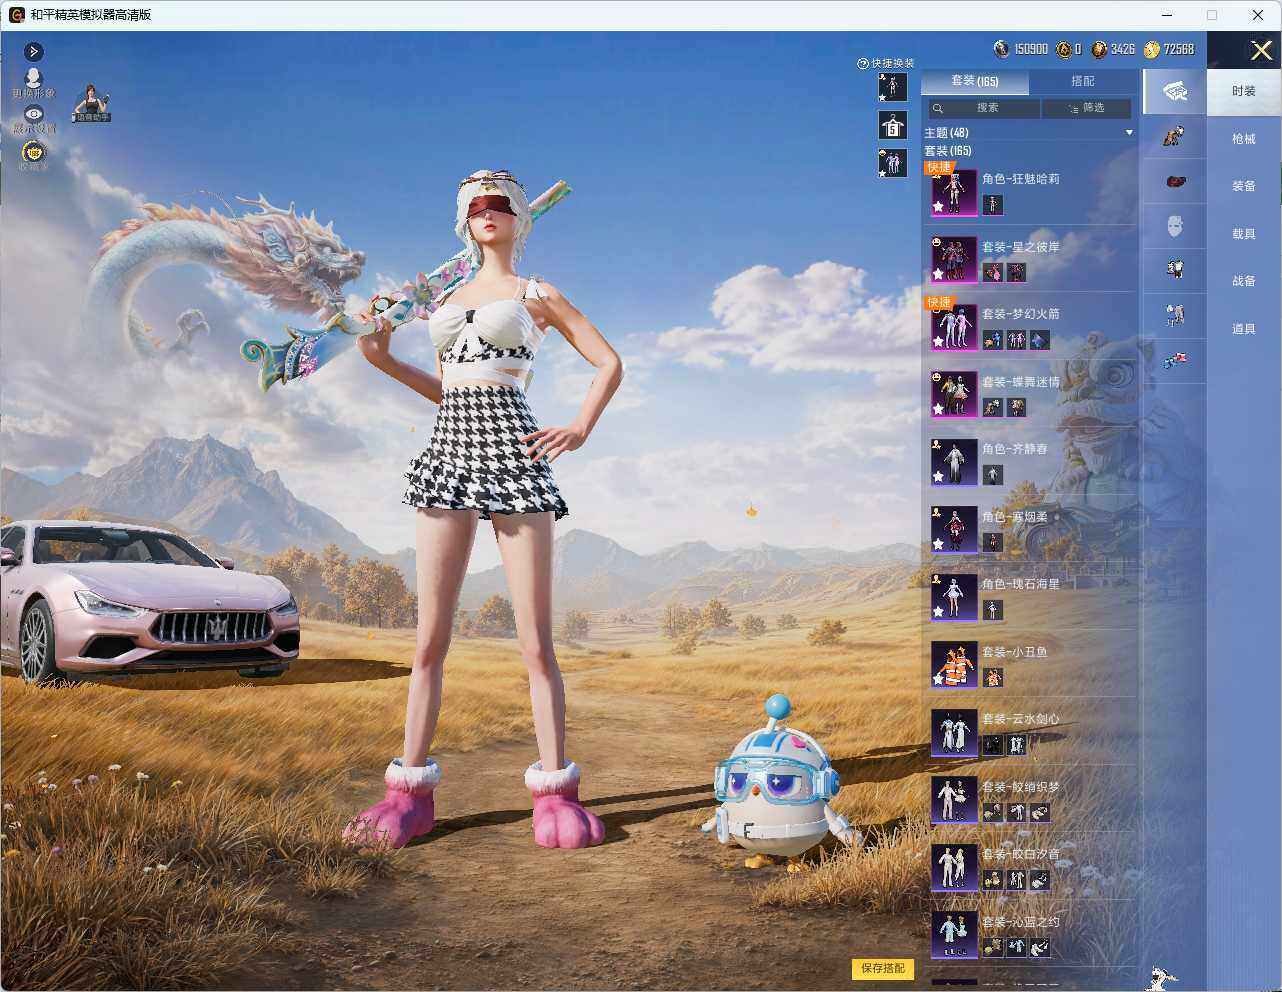
Task: Click first item icon under 套装-梦幻火箭
Action: [x=992, y=340]
